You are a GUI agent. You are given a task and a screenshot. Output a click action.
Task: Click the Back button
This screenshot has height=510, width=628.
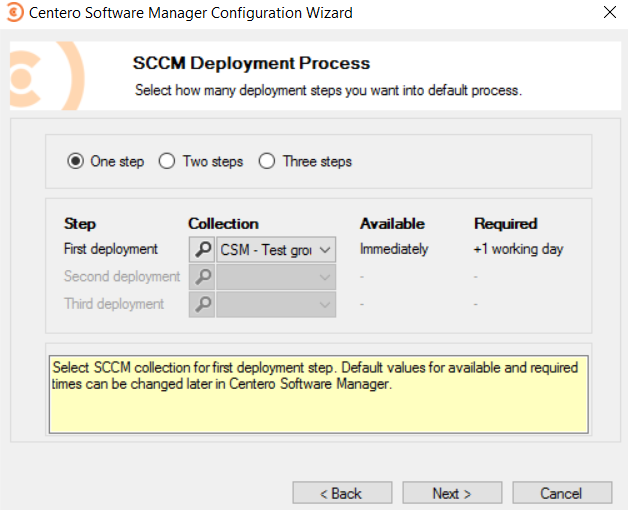click(x=342, y=493)
